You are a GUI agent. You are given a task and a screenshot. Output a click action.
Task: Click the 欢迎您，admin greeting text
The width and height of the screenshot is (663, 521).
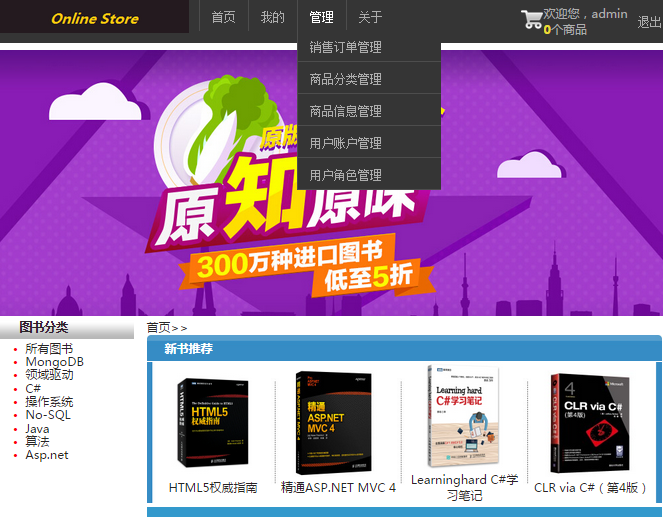585,14
